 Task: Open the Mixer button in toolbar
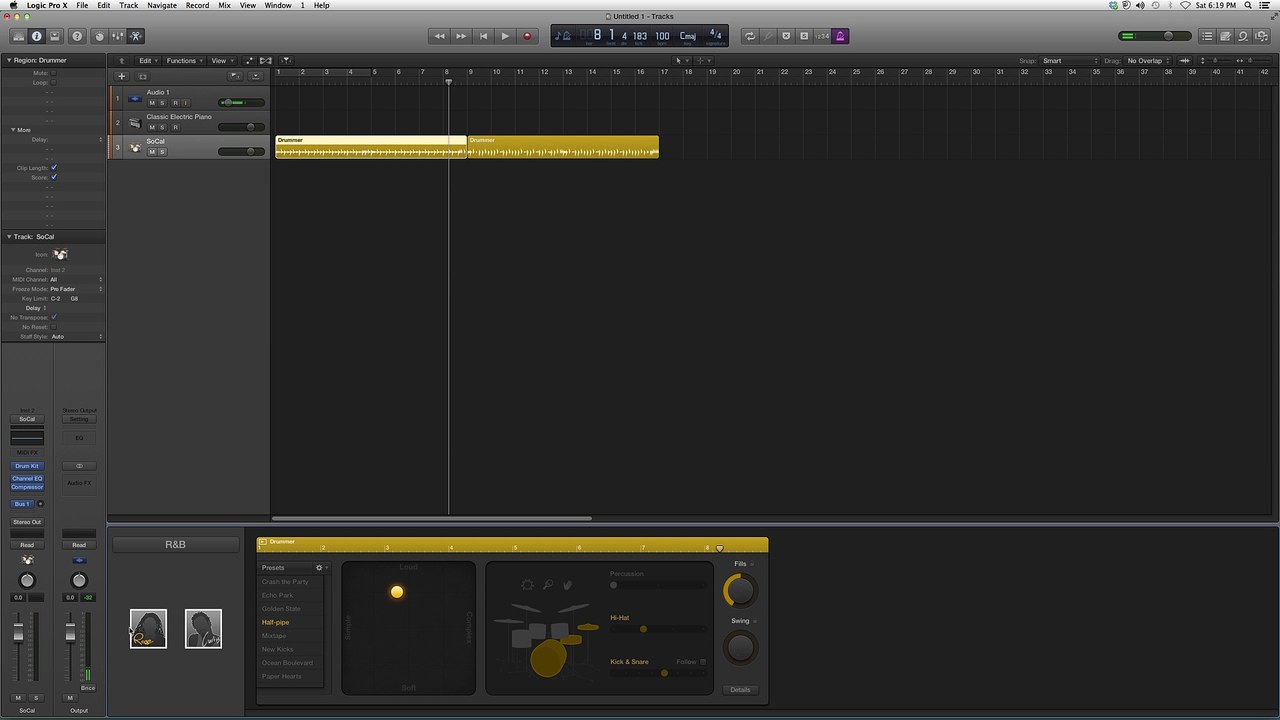tap(117, 36)
